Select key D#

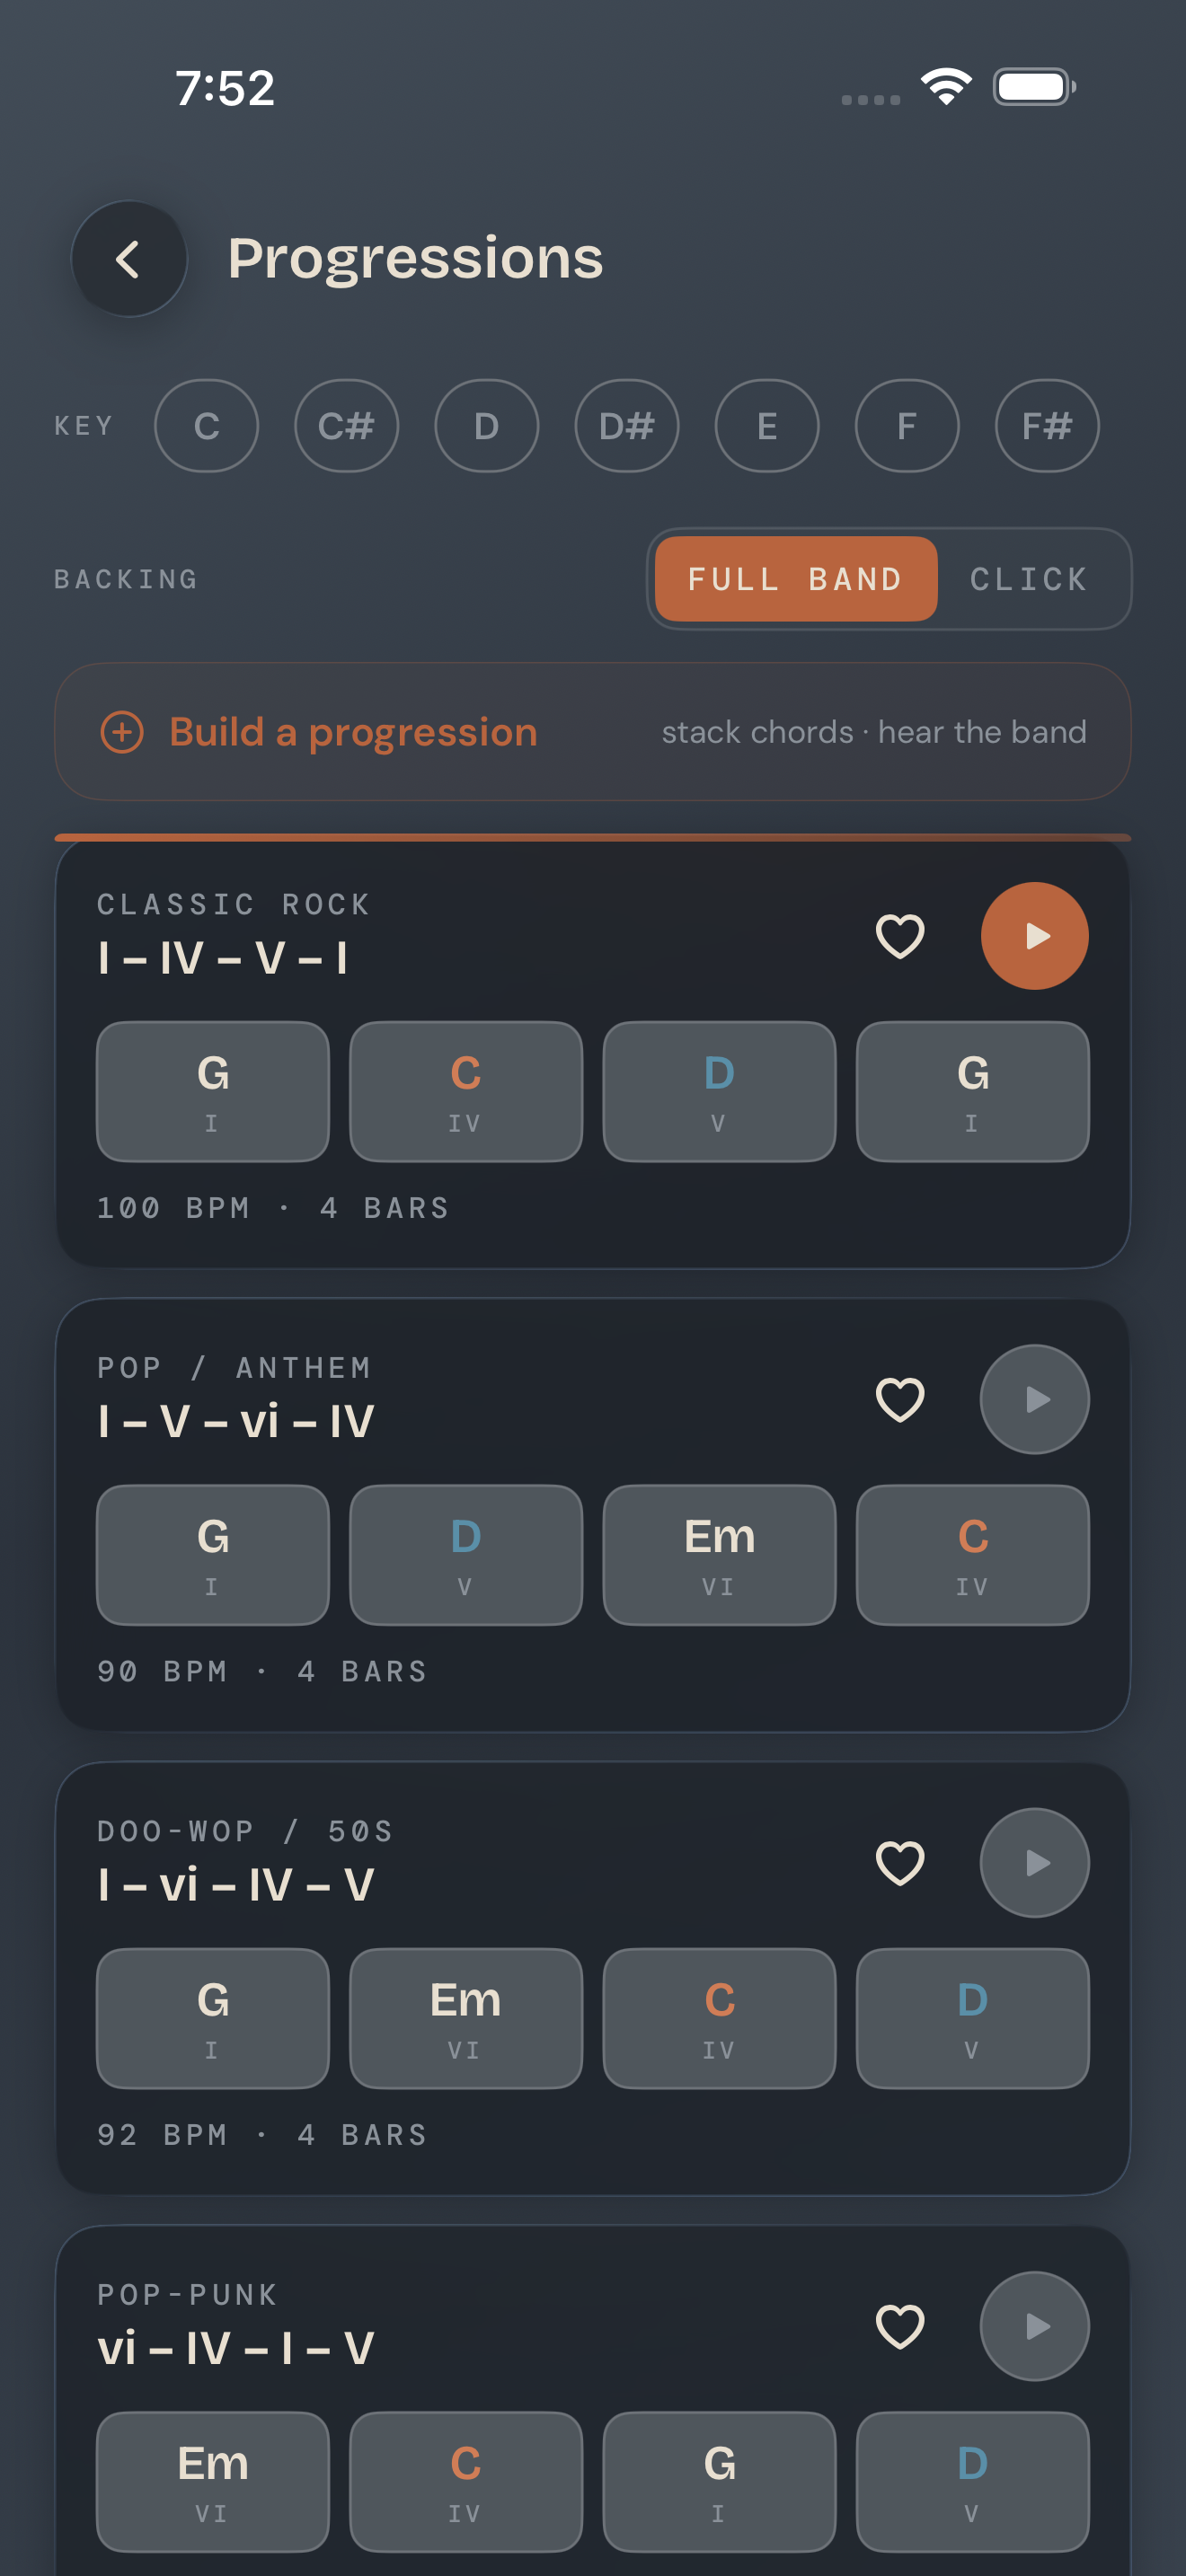tap(627, 426)
